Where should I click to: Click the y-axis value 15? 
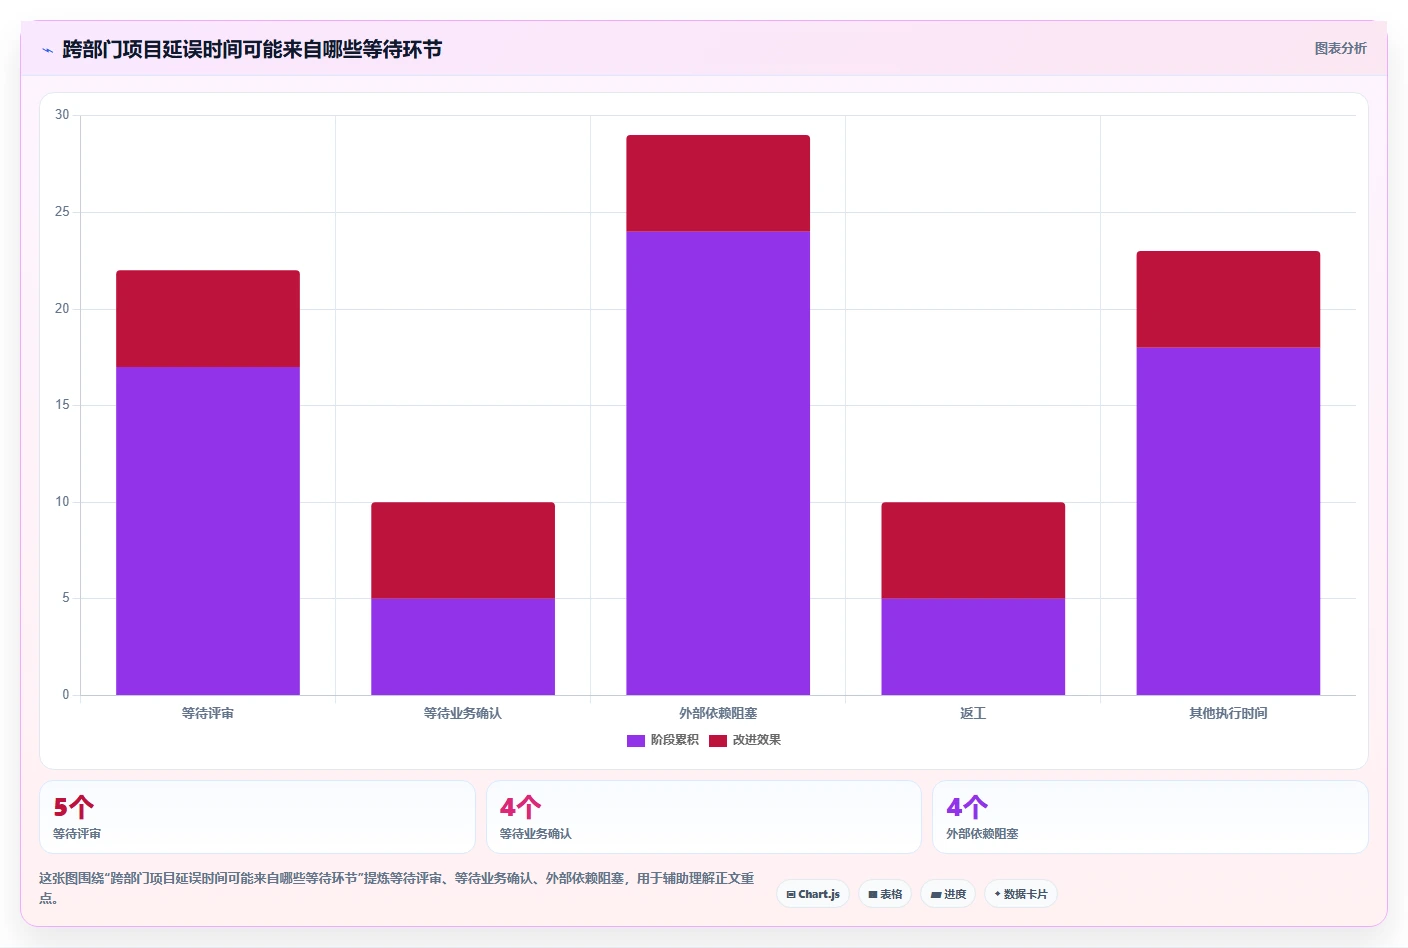62,405
